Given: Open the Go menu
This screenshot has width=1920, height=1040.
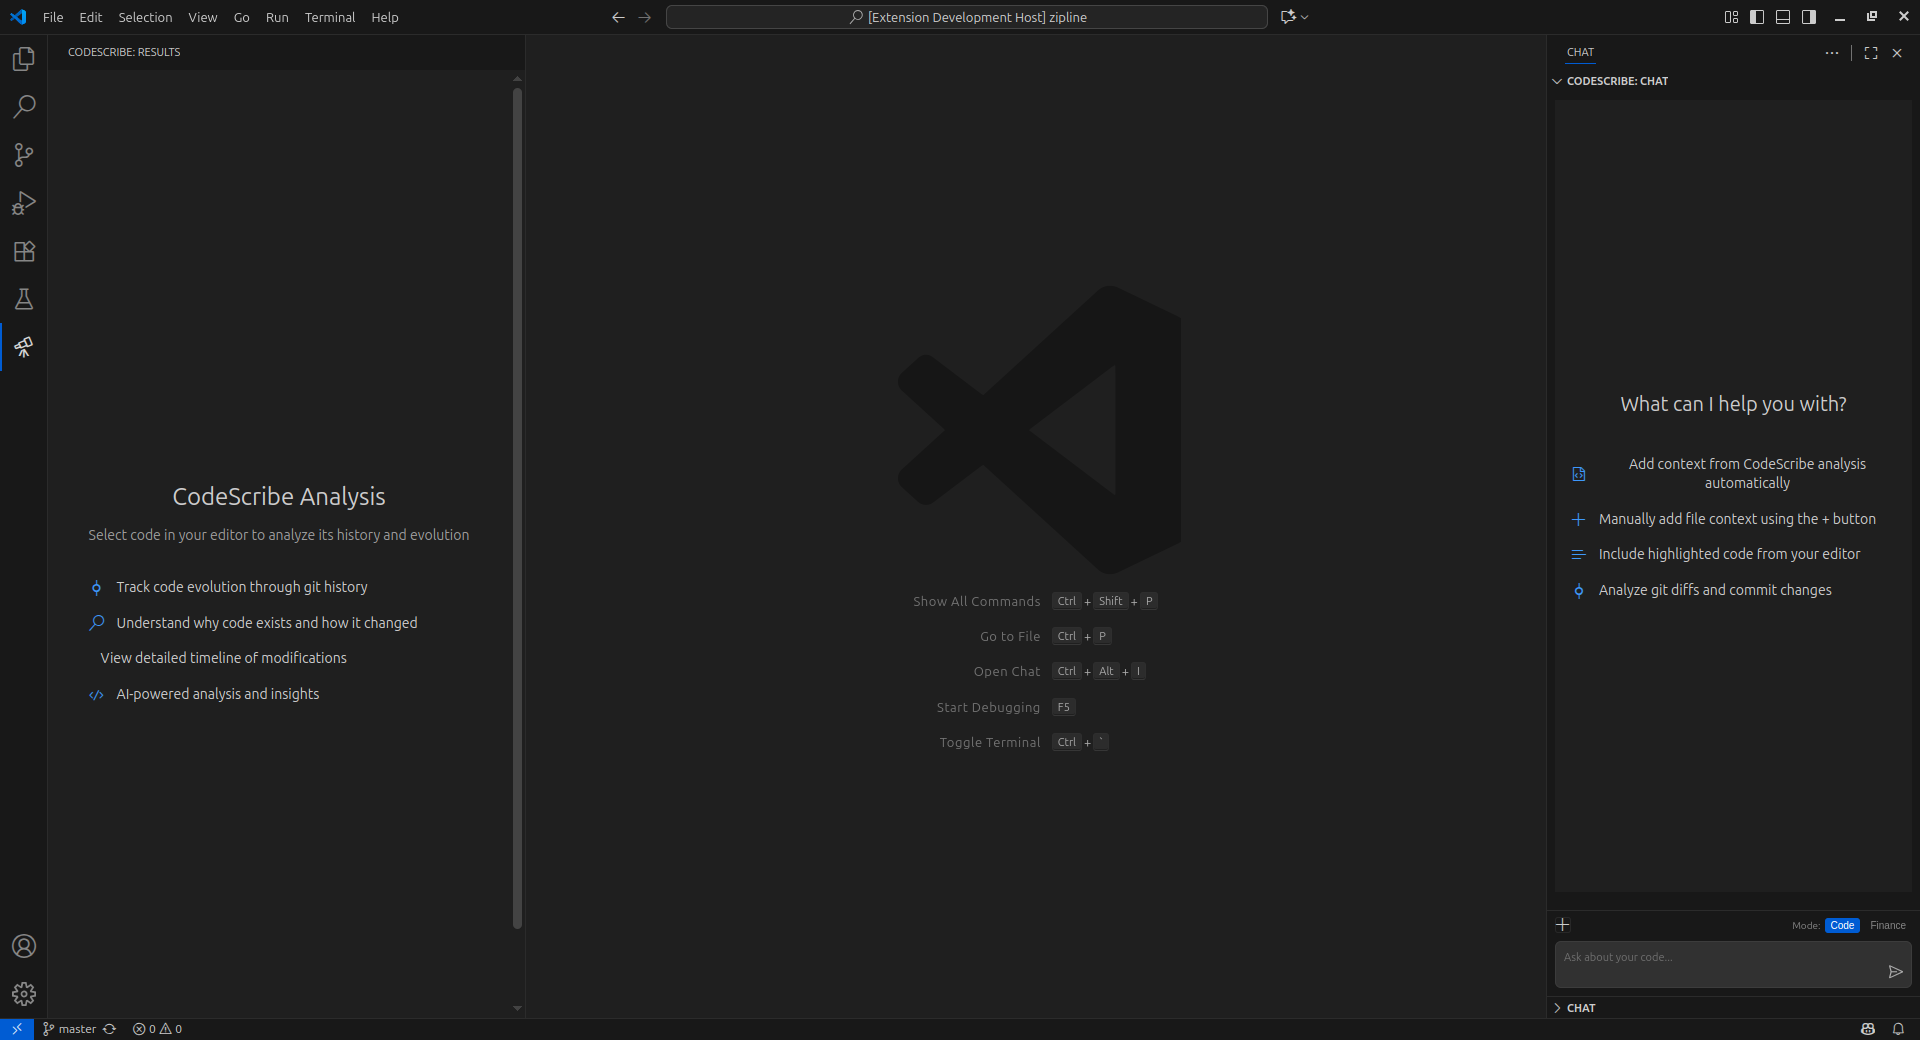Looking at the screenshot, I should 242,17.
